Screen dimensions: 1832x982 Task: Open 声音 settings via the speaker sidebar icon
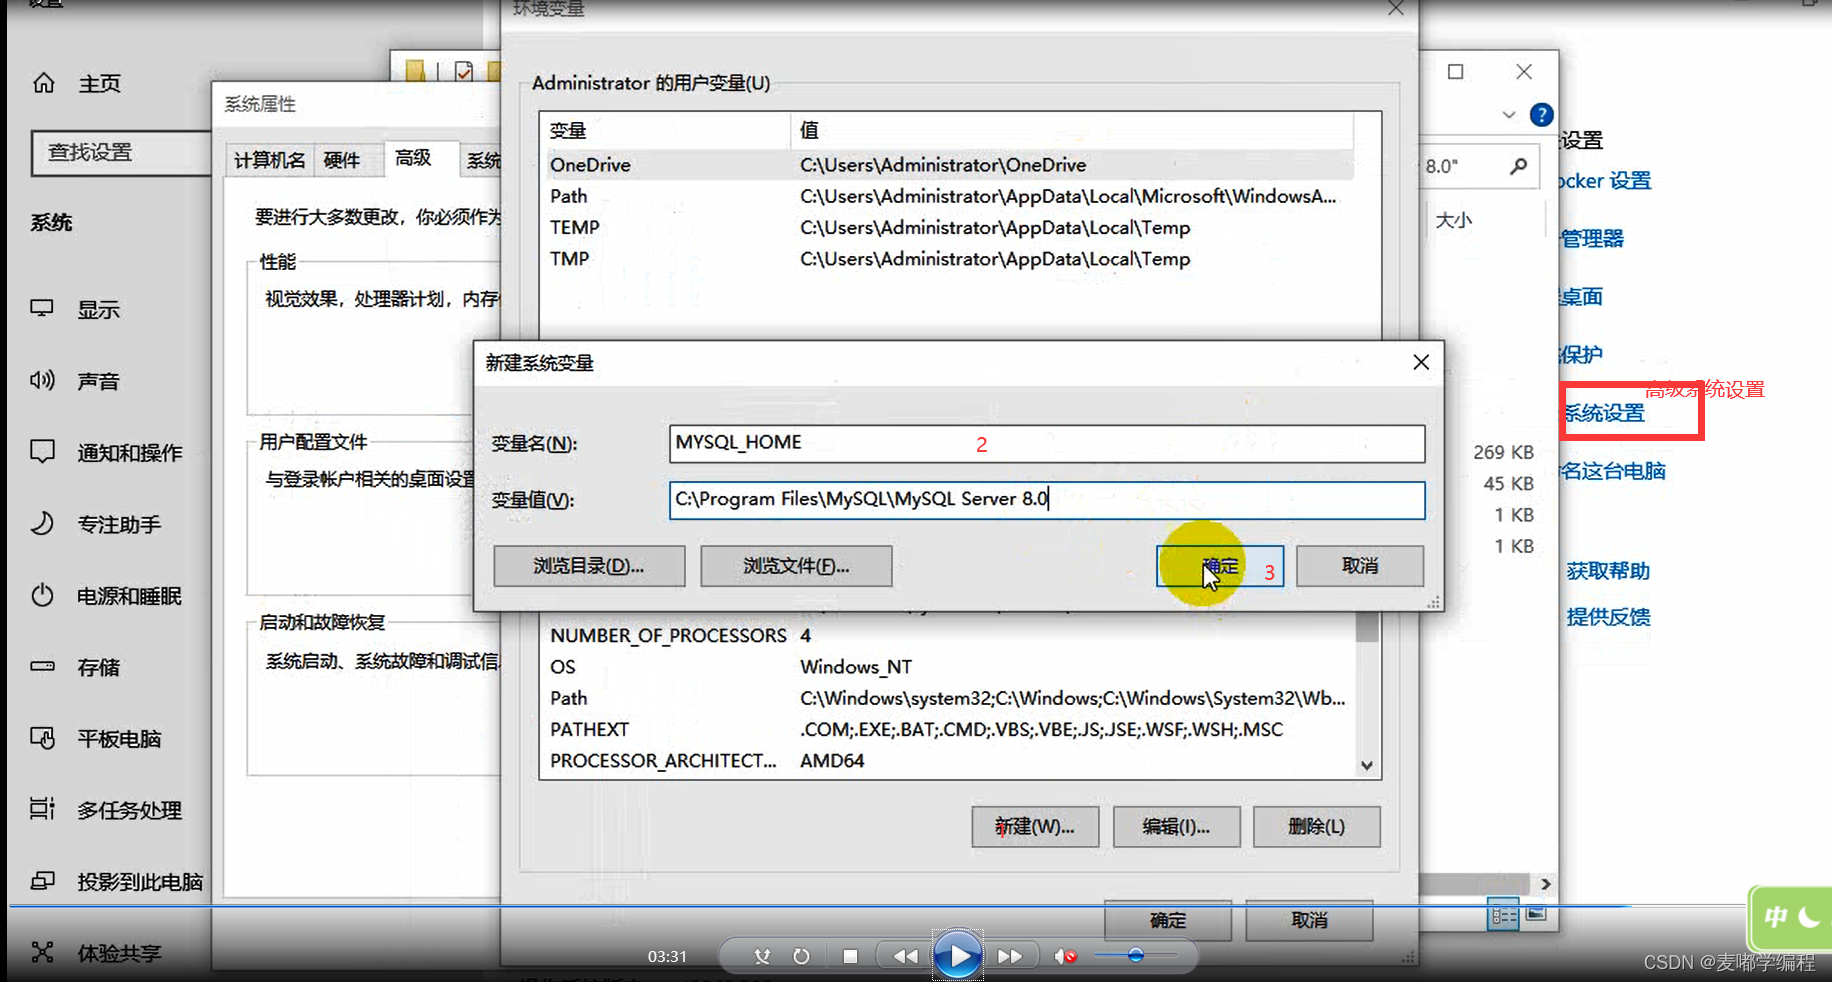tap(42, 380)
